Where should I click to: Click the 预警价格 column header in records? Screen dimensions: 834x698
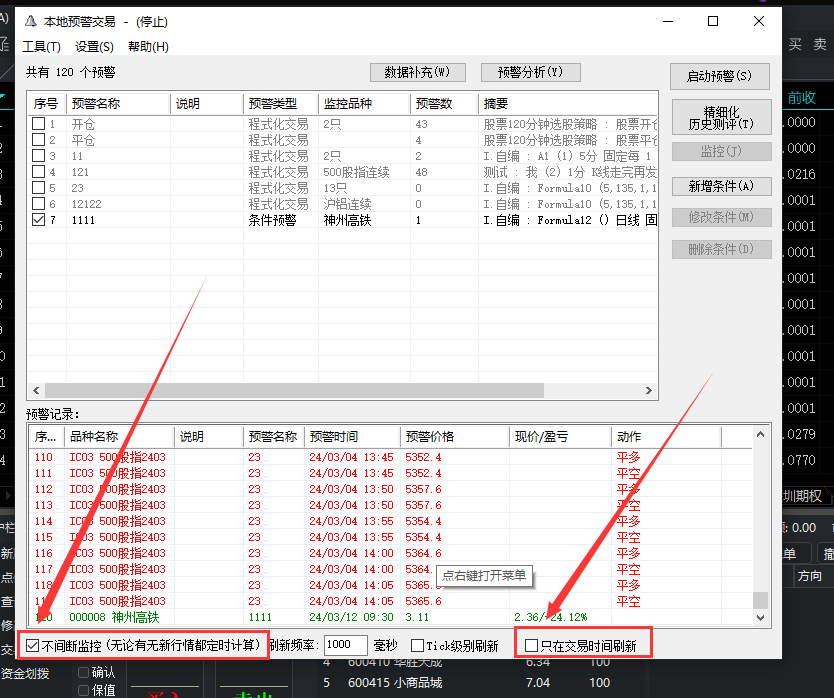455,437
